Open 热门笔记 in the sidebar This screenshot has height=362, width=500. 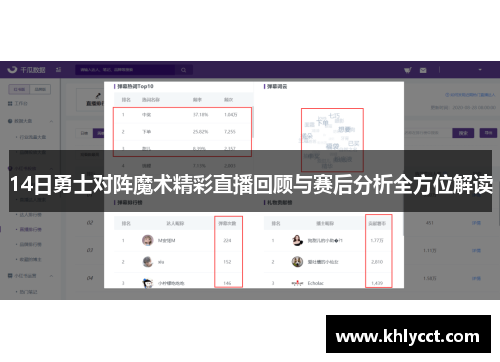(28, 292)
